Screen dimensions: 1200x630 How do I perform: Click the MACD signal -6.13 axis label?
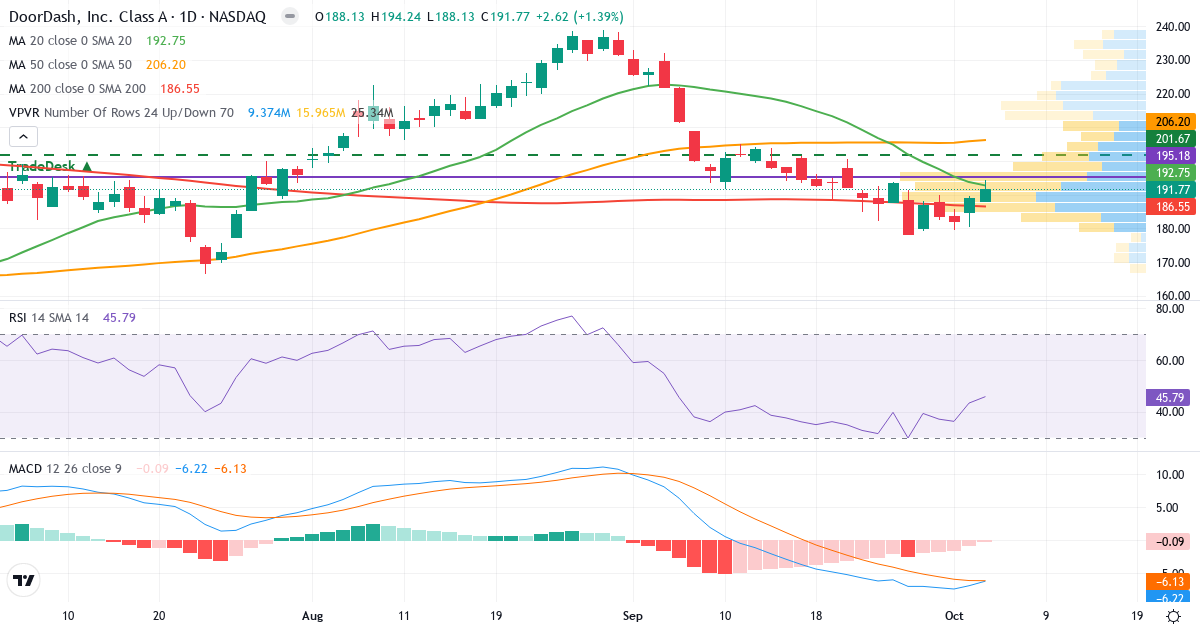tap(1170, 581)
